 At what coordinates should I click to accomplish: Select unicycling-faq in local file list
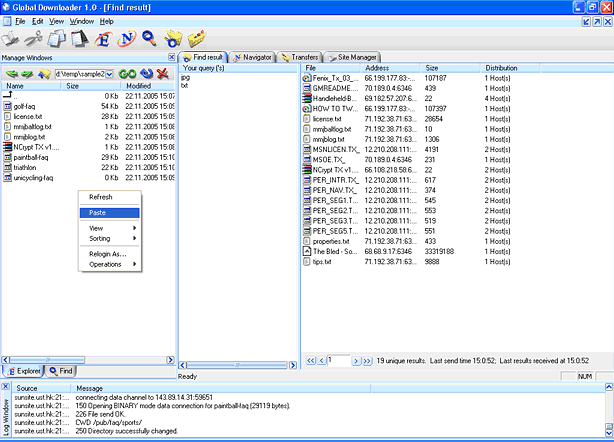pyautogui.click(x=33, y=178)
